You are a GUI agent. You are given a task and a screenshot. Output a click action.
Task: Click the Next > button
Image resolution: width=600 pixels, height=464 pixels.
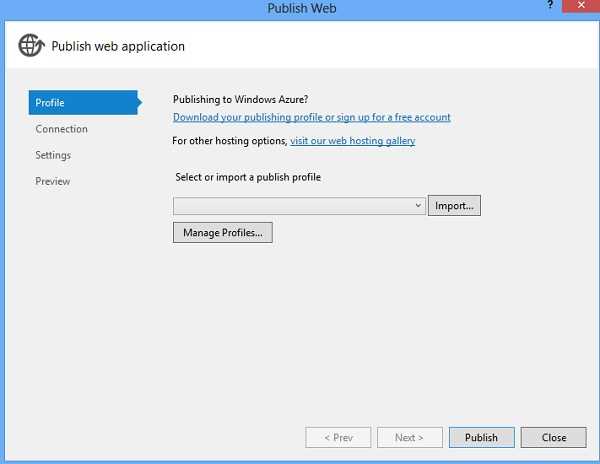pyautogui.click(x=409, y=437)
